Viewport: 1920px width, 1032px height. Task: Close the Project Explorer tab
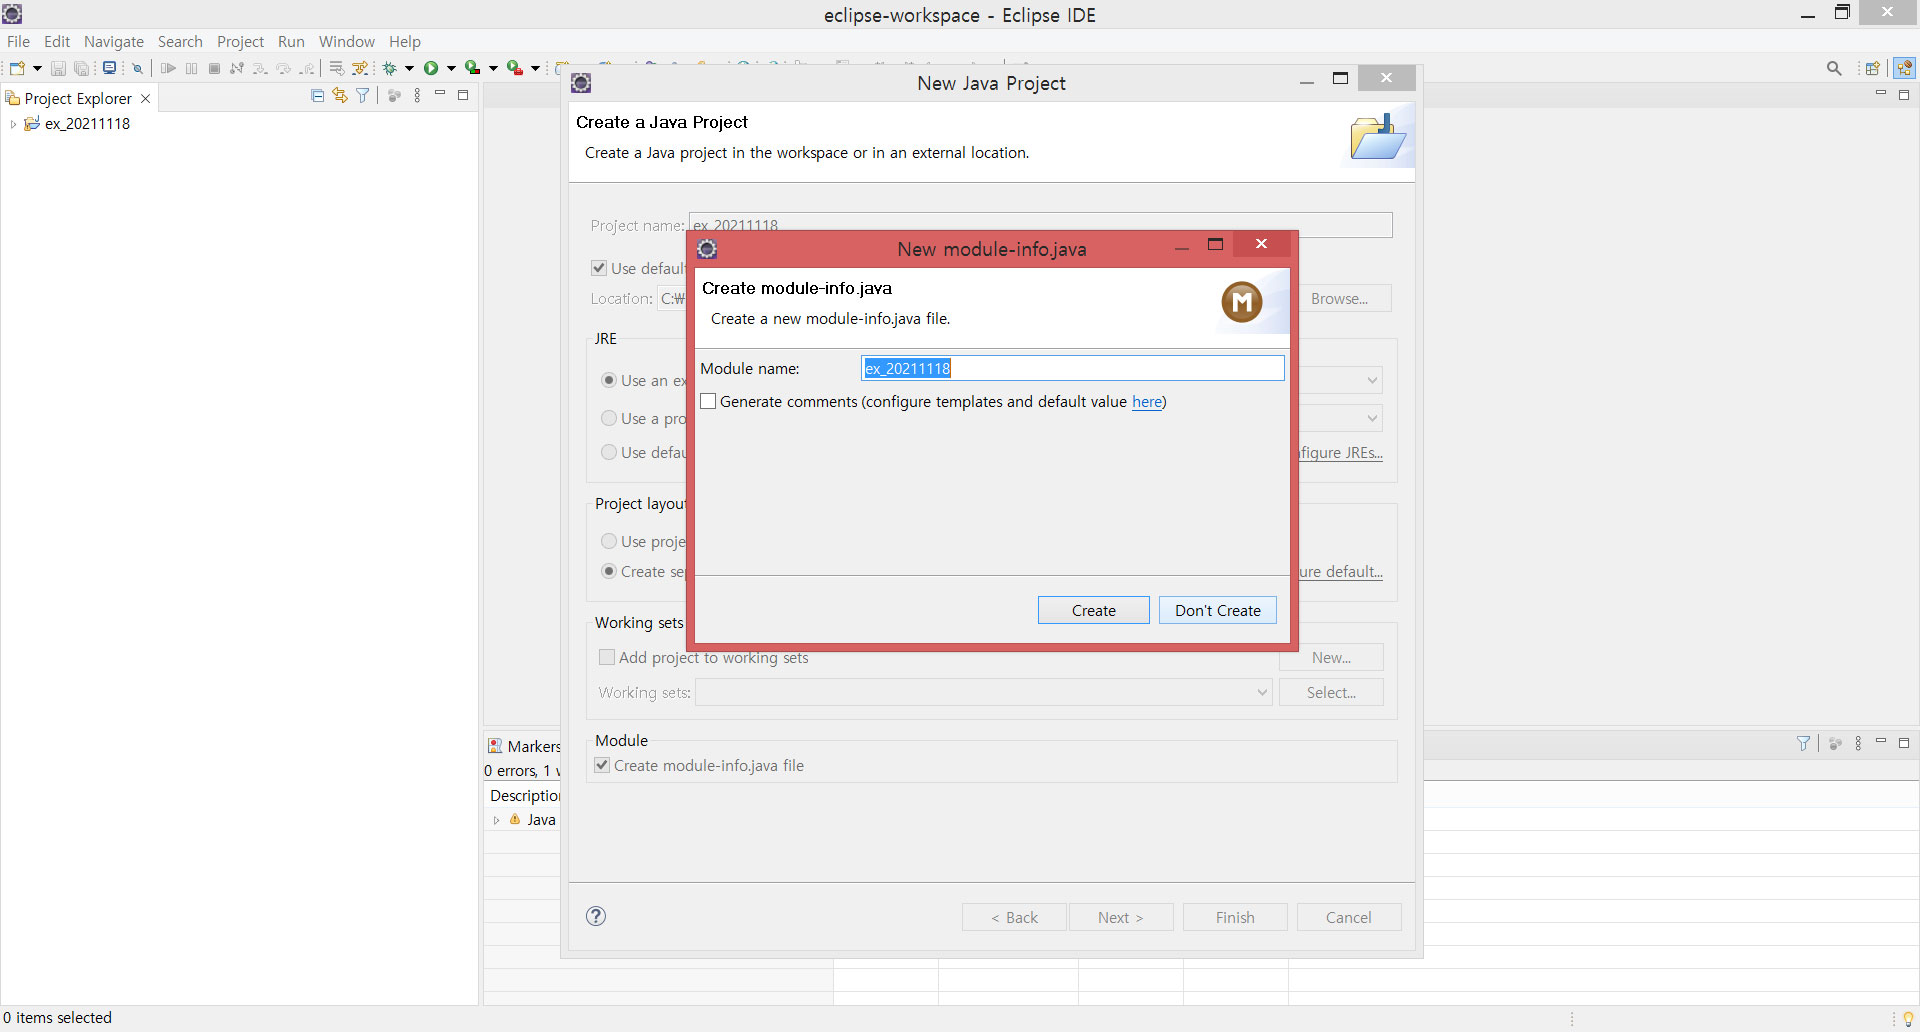(146, 98)
